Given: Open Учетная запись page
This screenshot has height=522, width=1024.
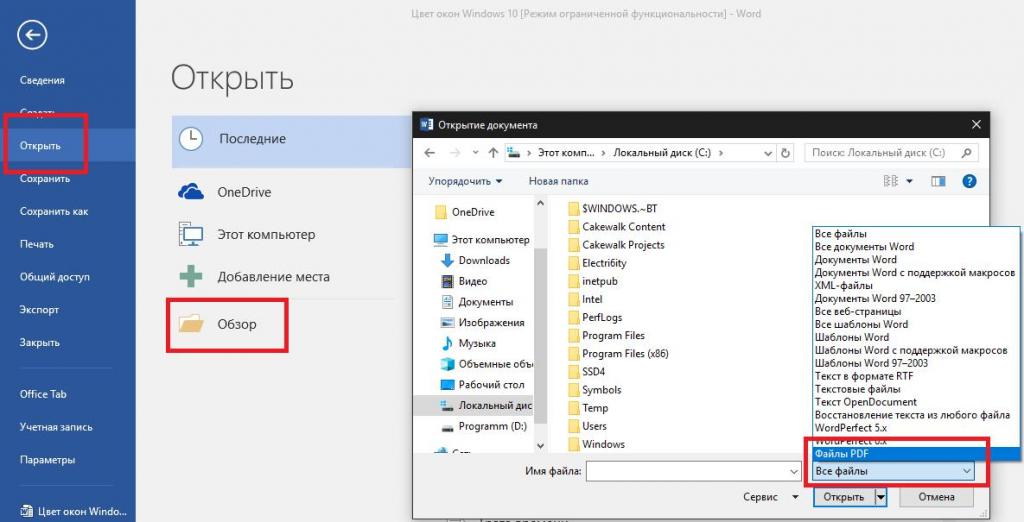Looking at the screenshot, I should (56, 427).
